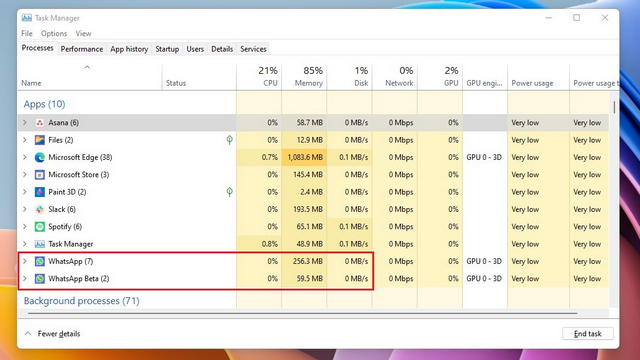
Task: Expand the Microsoft Store (3) group
Action: [25, 175]
